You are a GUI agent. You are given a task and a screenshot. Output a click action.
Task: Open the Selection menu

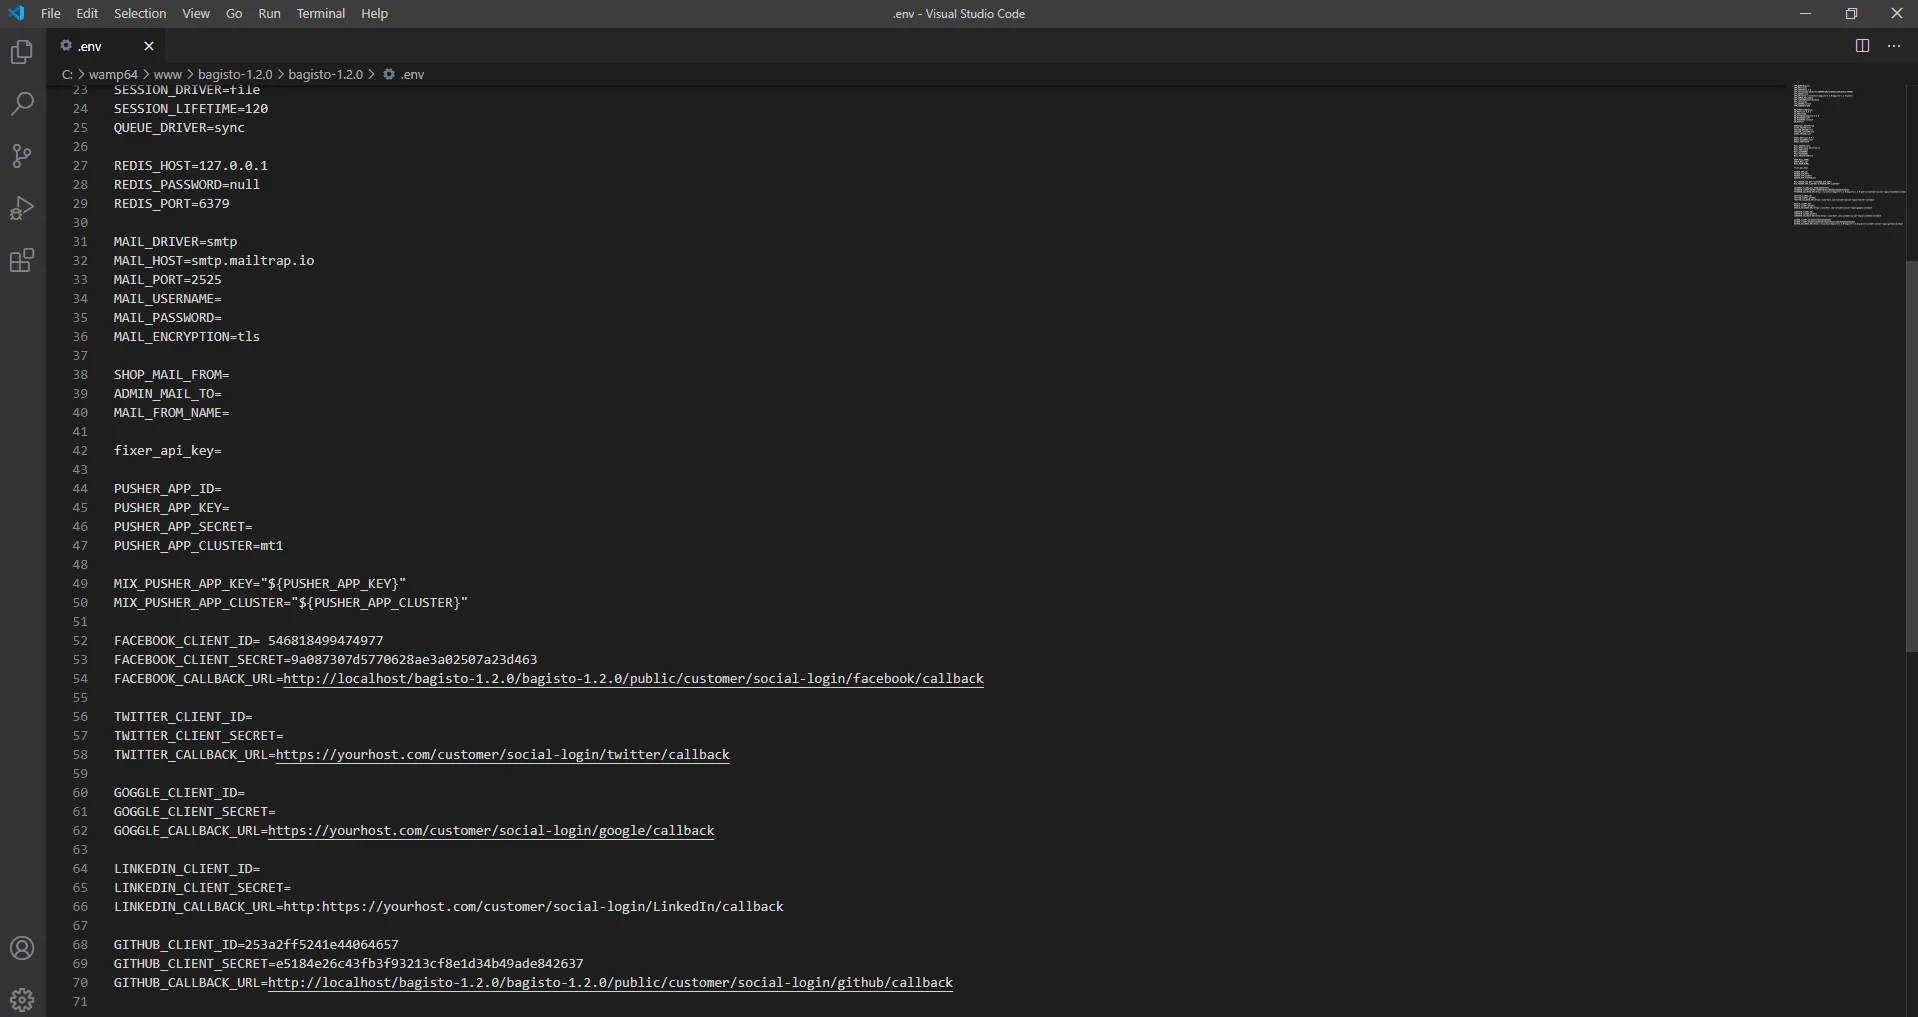(x=140, y=14)
